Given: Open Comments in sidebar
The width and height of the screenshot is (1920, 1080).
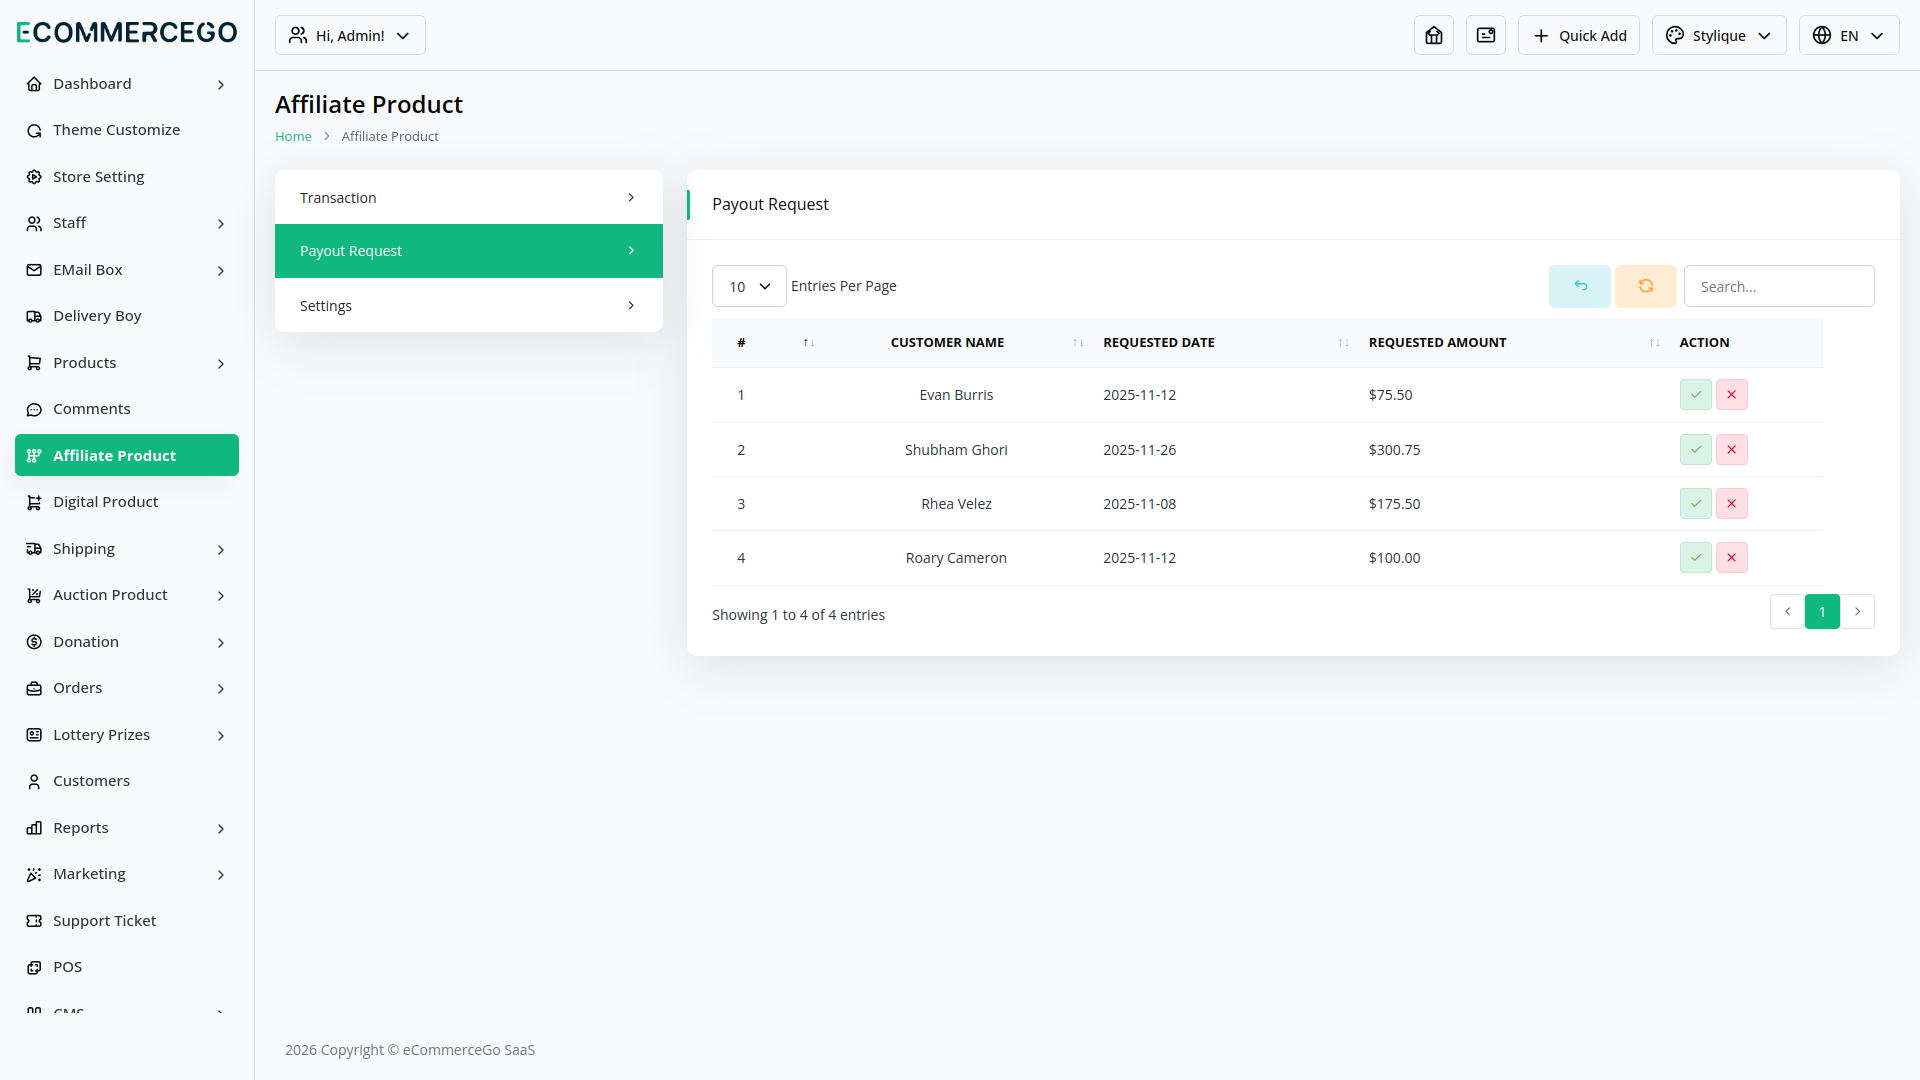Looking at the screenshot, I should pos(127,409).
